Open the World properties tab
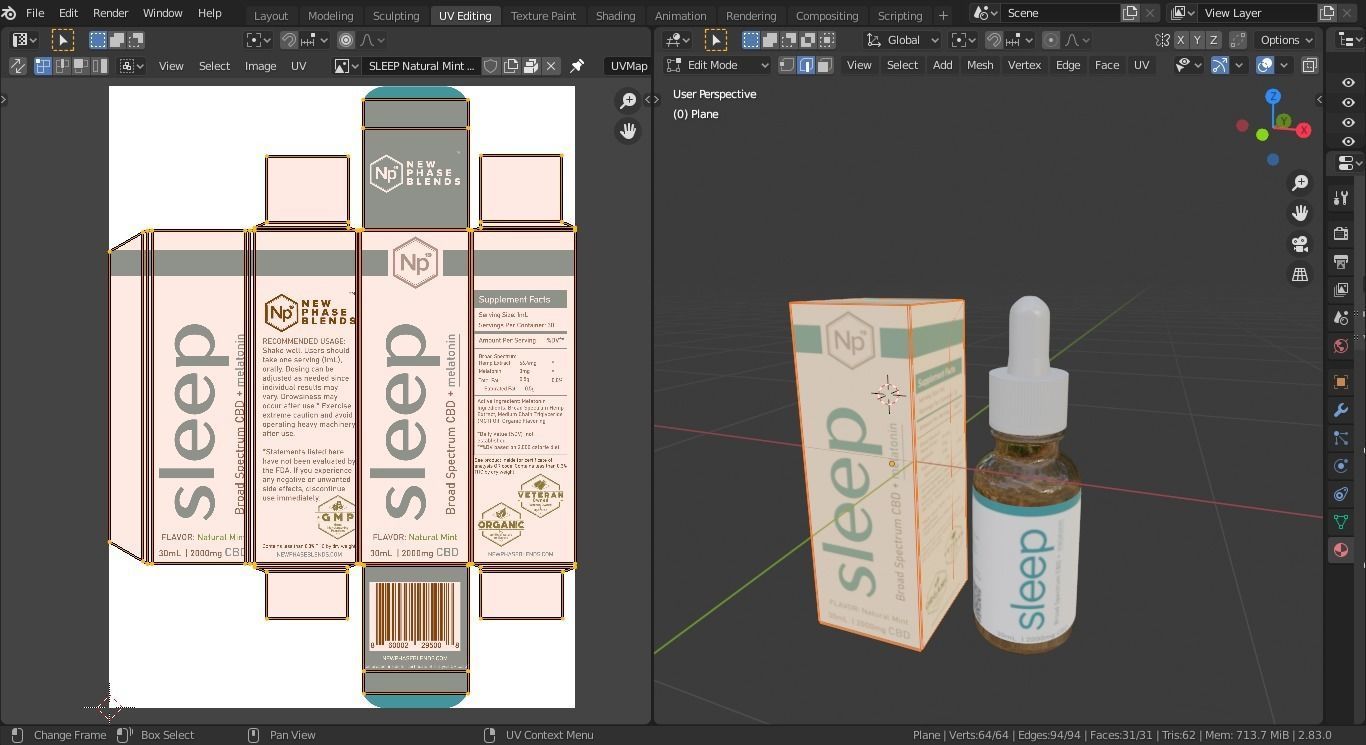 pyautogui.click(x=1341, y=346)
